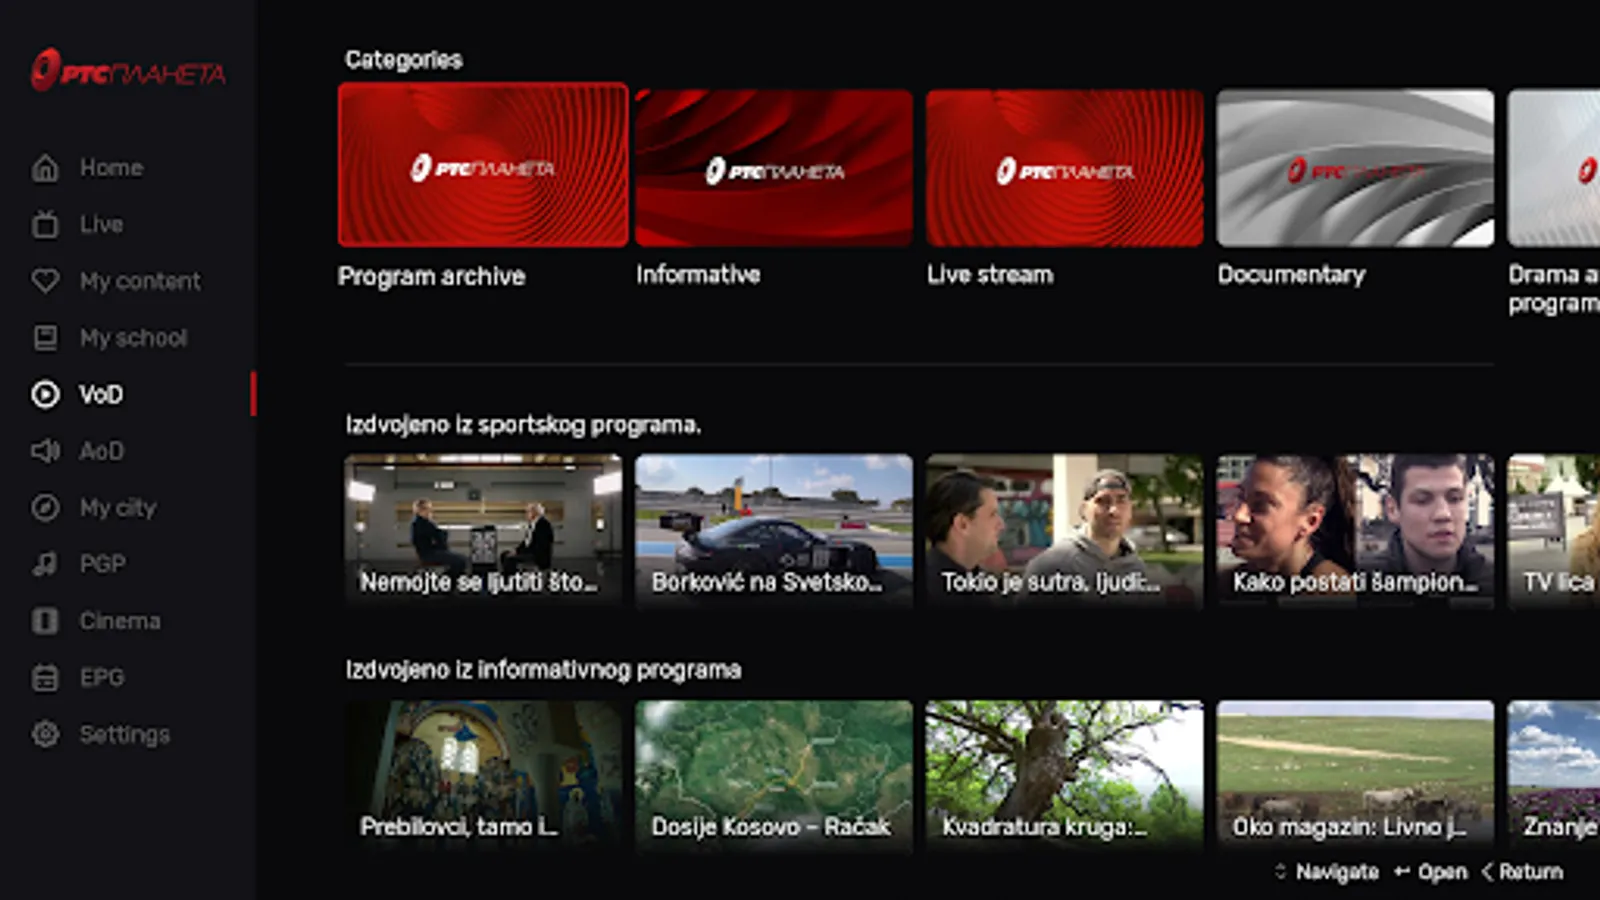Viewport: 1600px width, 900px height.
Task: Play the 'Znanje' video thumbnail
Action: [x=1554, y=776]
